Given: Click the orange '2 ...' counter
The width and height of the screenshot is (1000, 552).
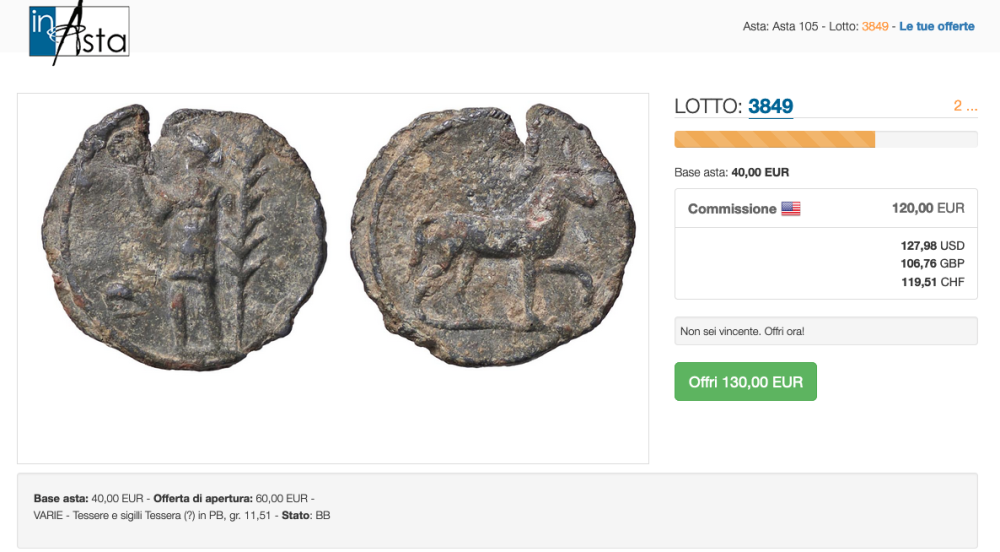Looking at the screenshot, I should point(965,106).
